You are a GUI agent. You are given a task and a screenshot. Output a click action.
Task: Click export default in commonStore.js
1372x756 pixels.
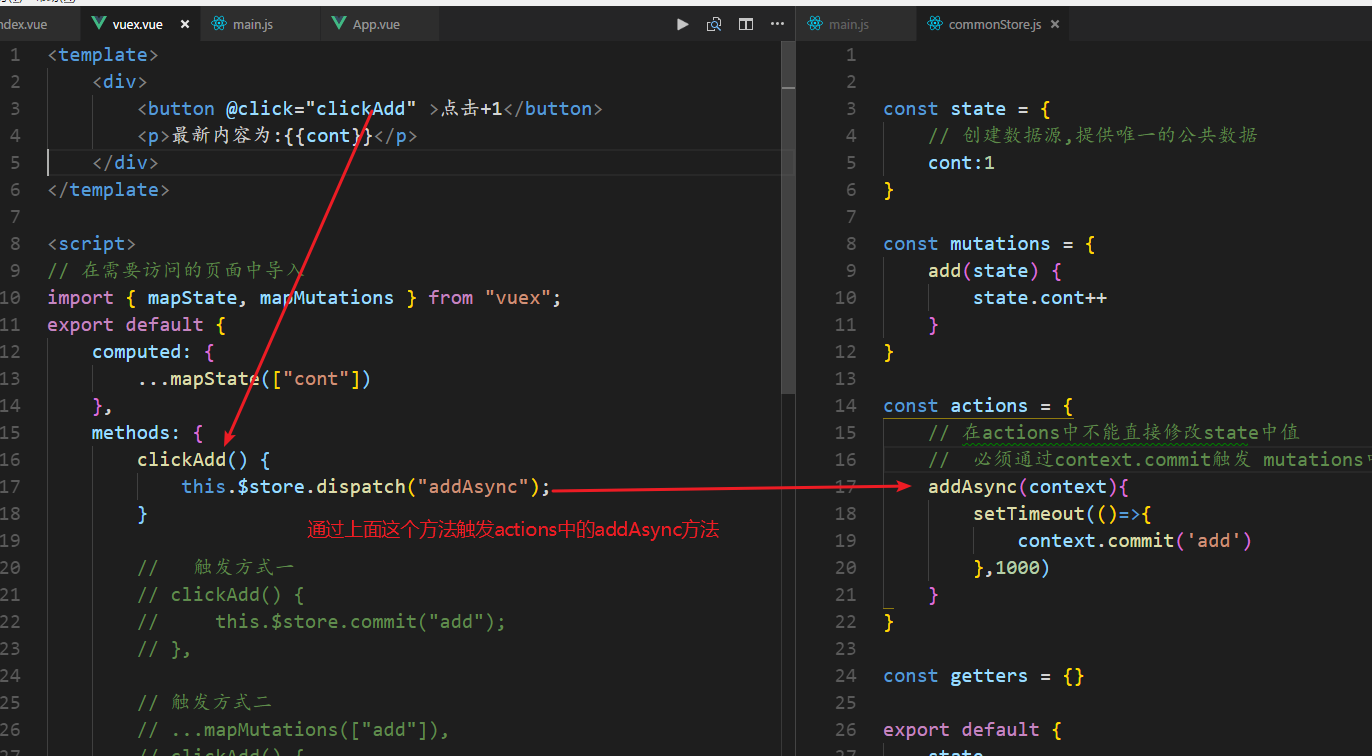coord(972,729)
